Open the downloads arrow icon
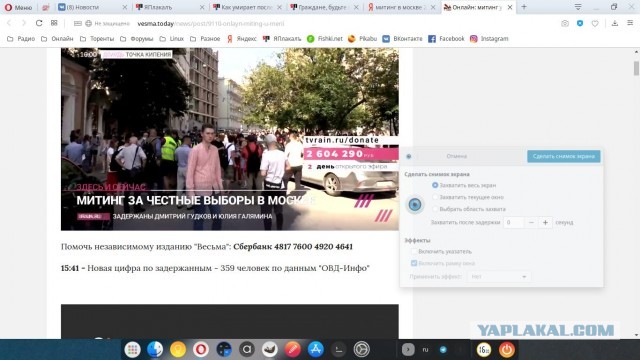The height and width of the screenshot is (360, 640). click(615, 23)
